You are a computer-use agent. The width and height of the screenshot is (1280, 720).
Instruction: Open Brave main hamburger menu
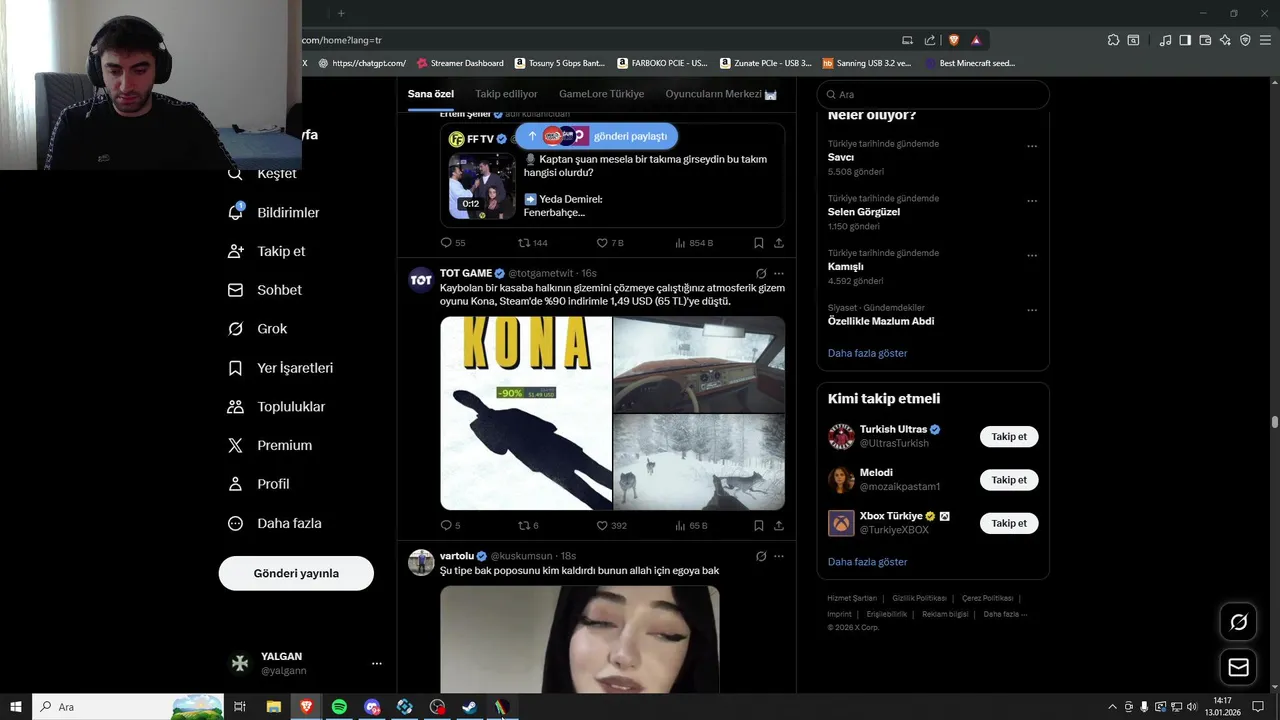1265,40
